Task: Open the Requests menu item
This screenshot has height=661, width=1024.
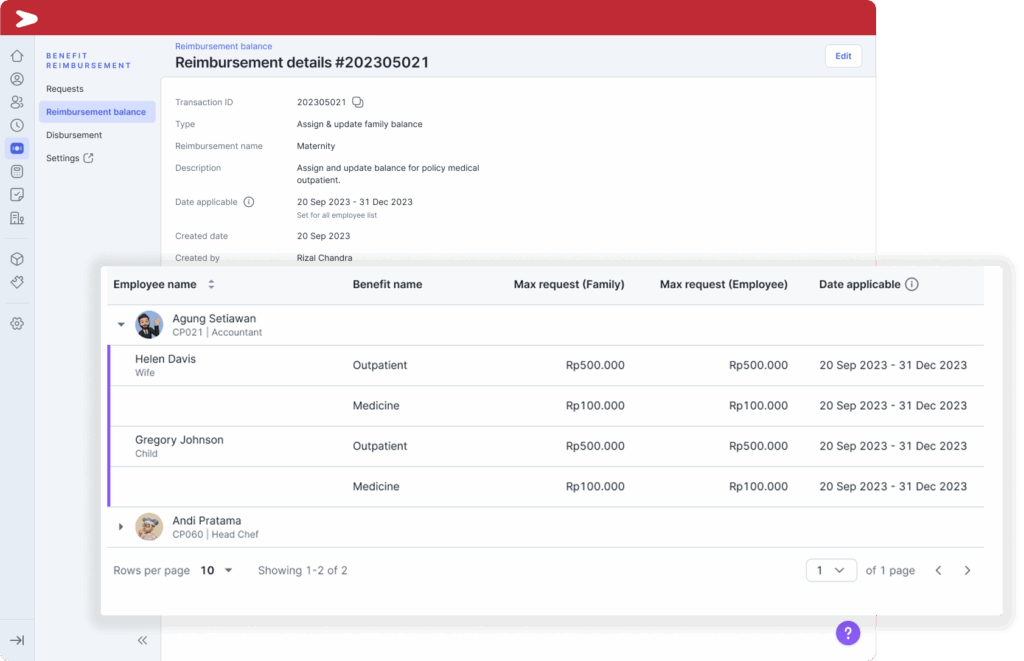Action: [x=65, y=89]
